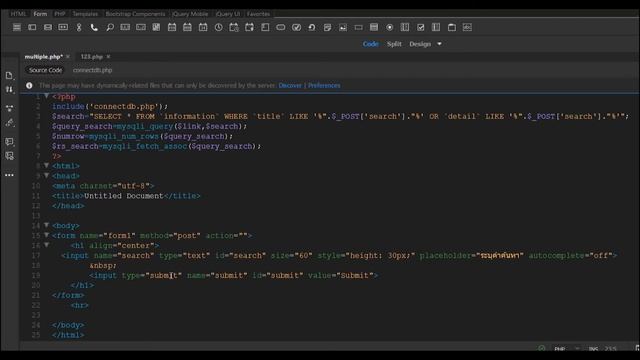This screenshot has height=360, width=640.
Task: Insert a Submit Button checkmark icon
Action: pos(296,27)
